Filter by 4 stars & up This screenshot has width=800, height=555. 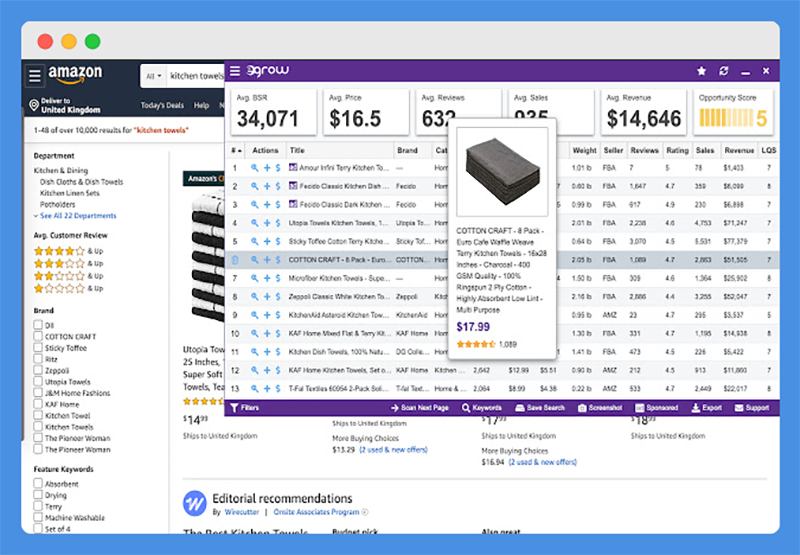click(68, 251)
